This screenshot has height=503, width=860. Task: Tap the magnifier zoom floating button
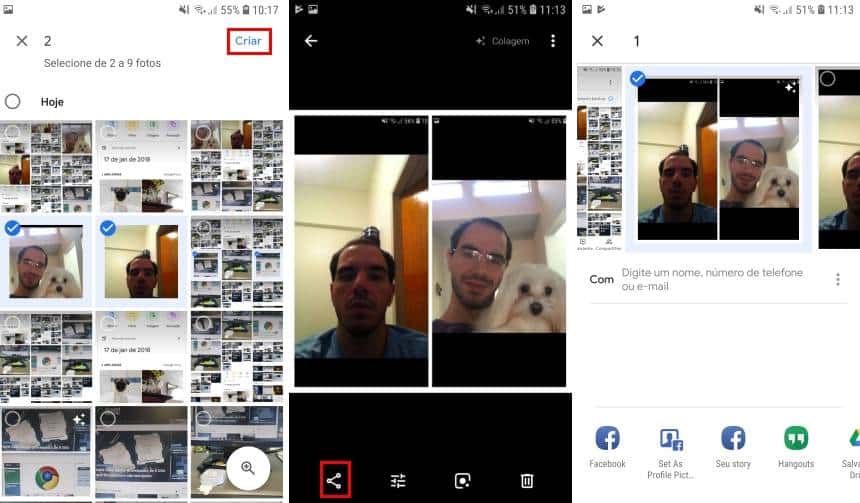(247, 468)
